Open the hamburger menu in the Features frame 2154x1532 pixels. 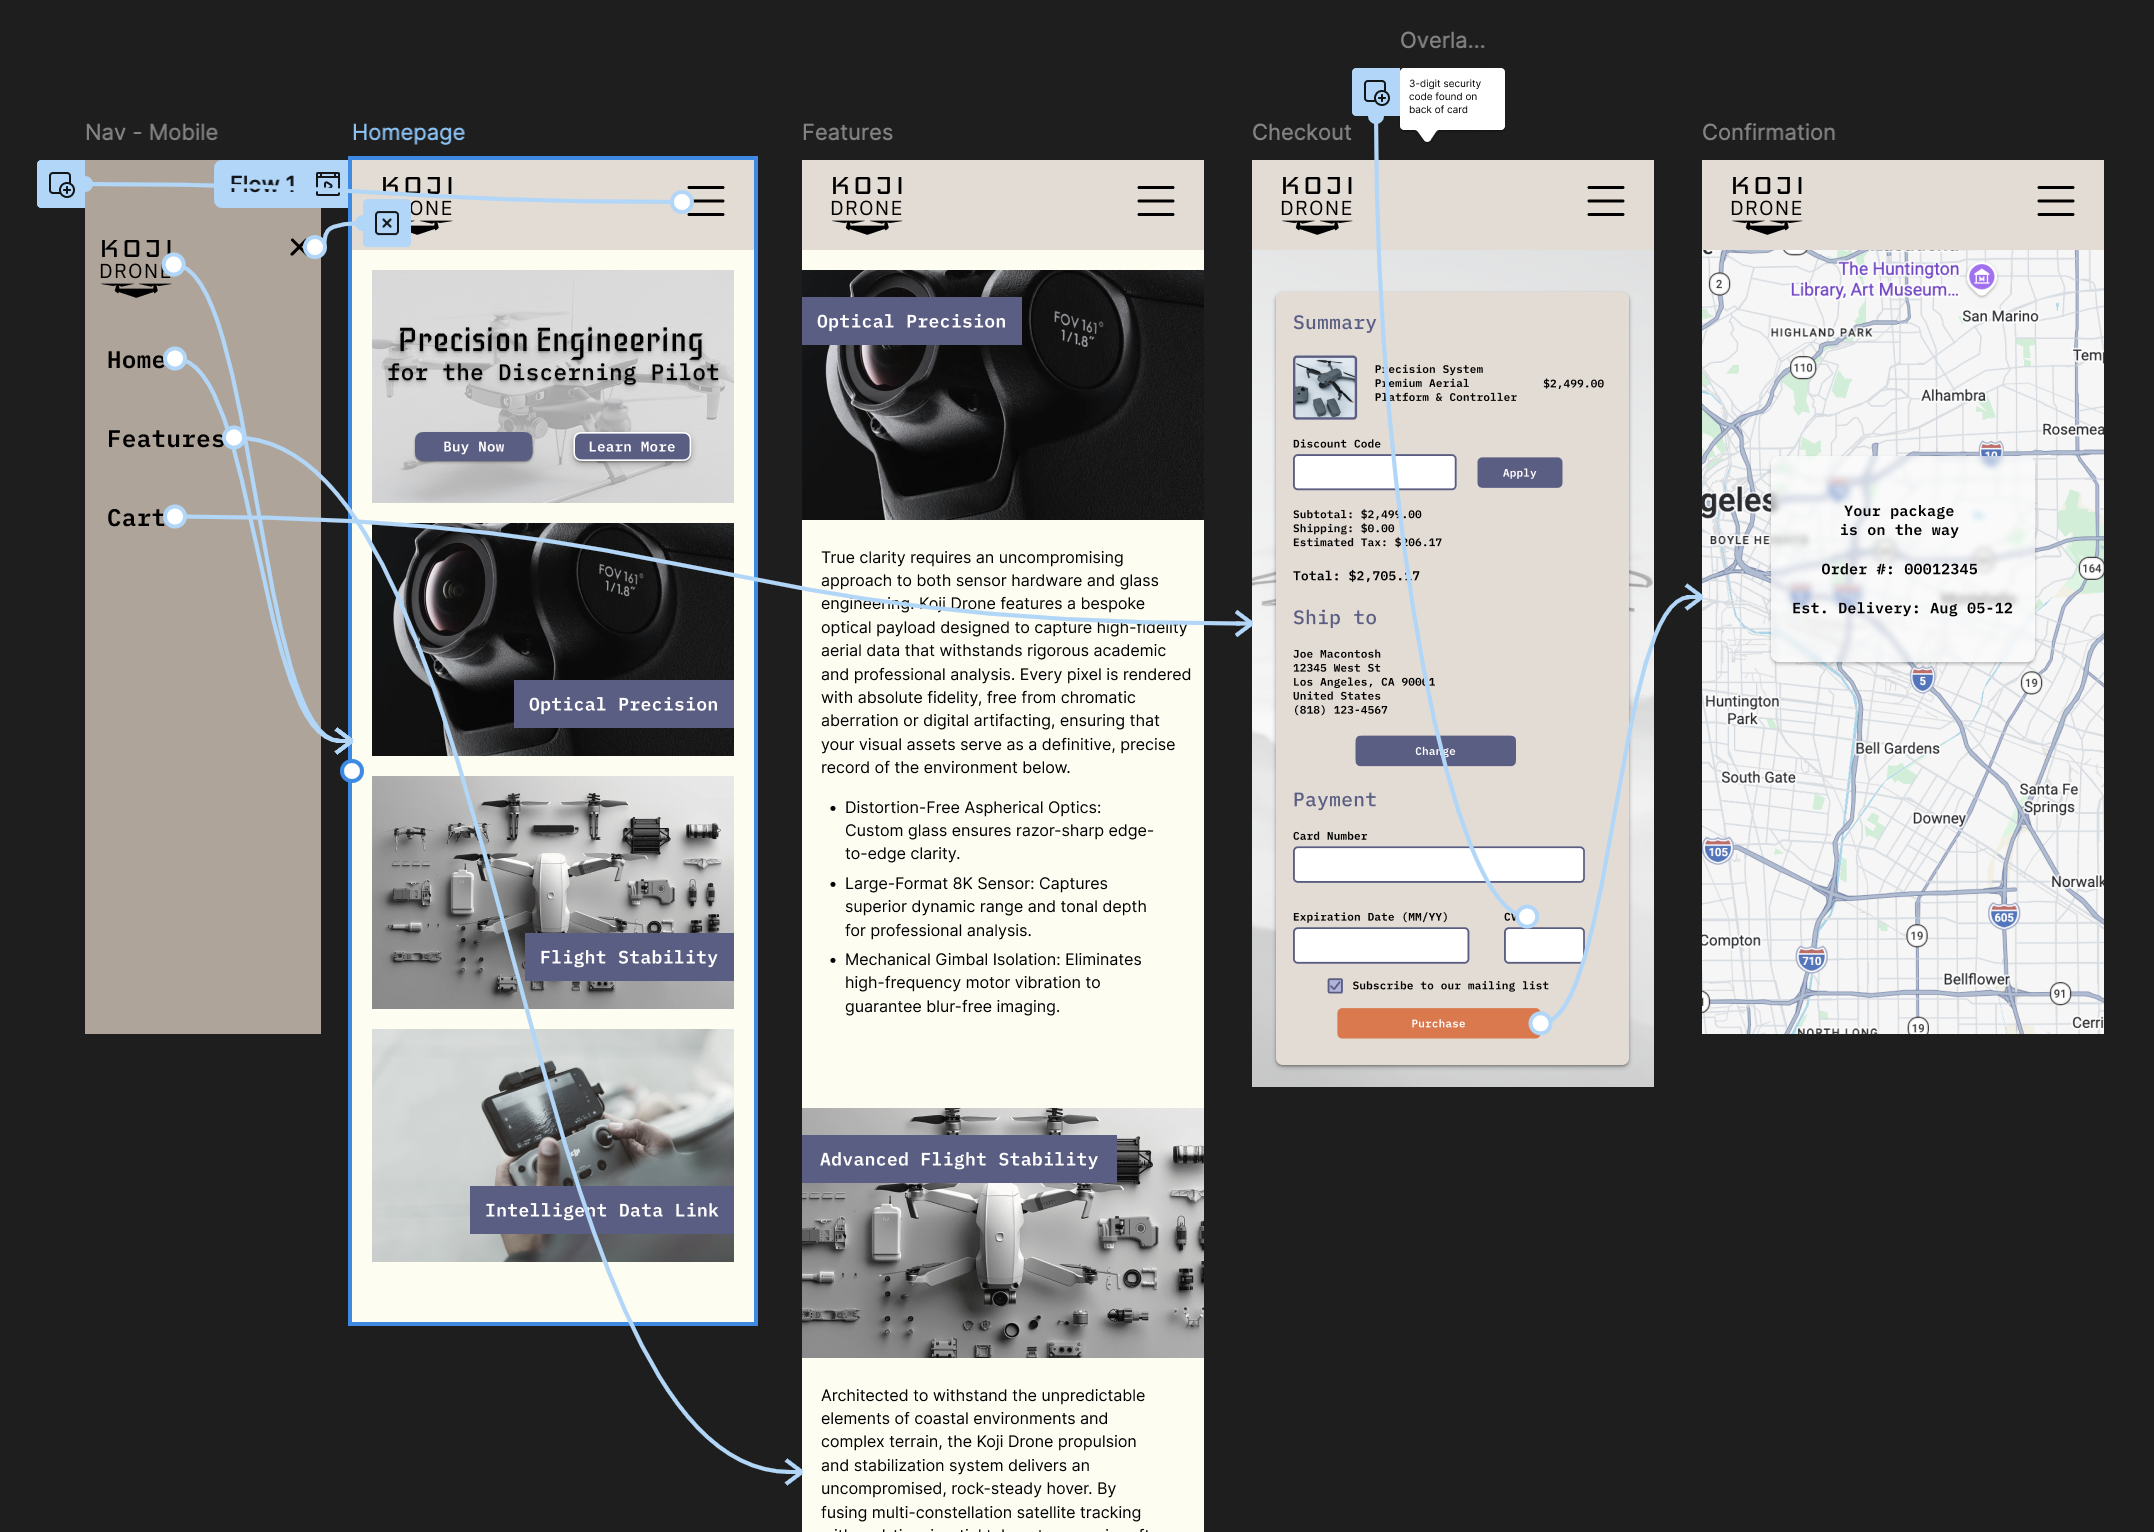click(1155, 201)
